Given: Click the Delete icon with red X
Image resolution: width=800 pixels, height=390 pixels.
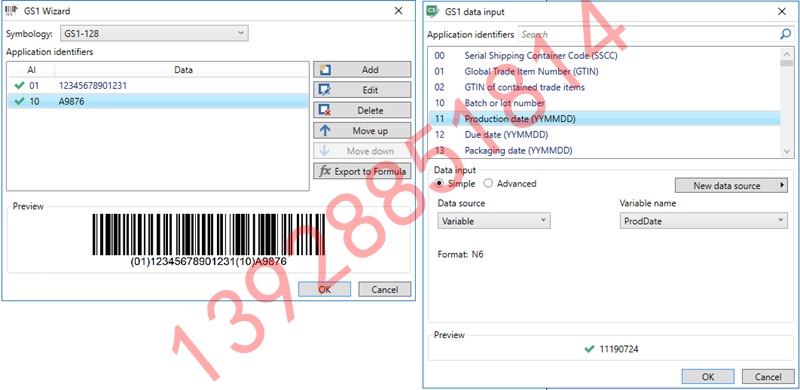Looking at the screenshot, I should (324, 110).
